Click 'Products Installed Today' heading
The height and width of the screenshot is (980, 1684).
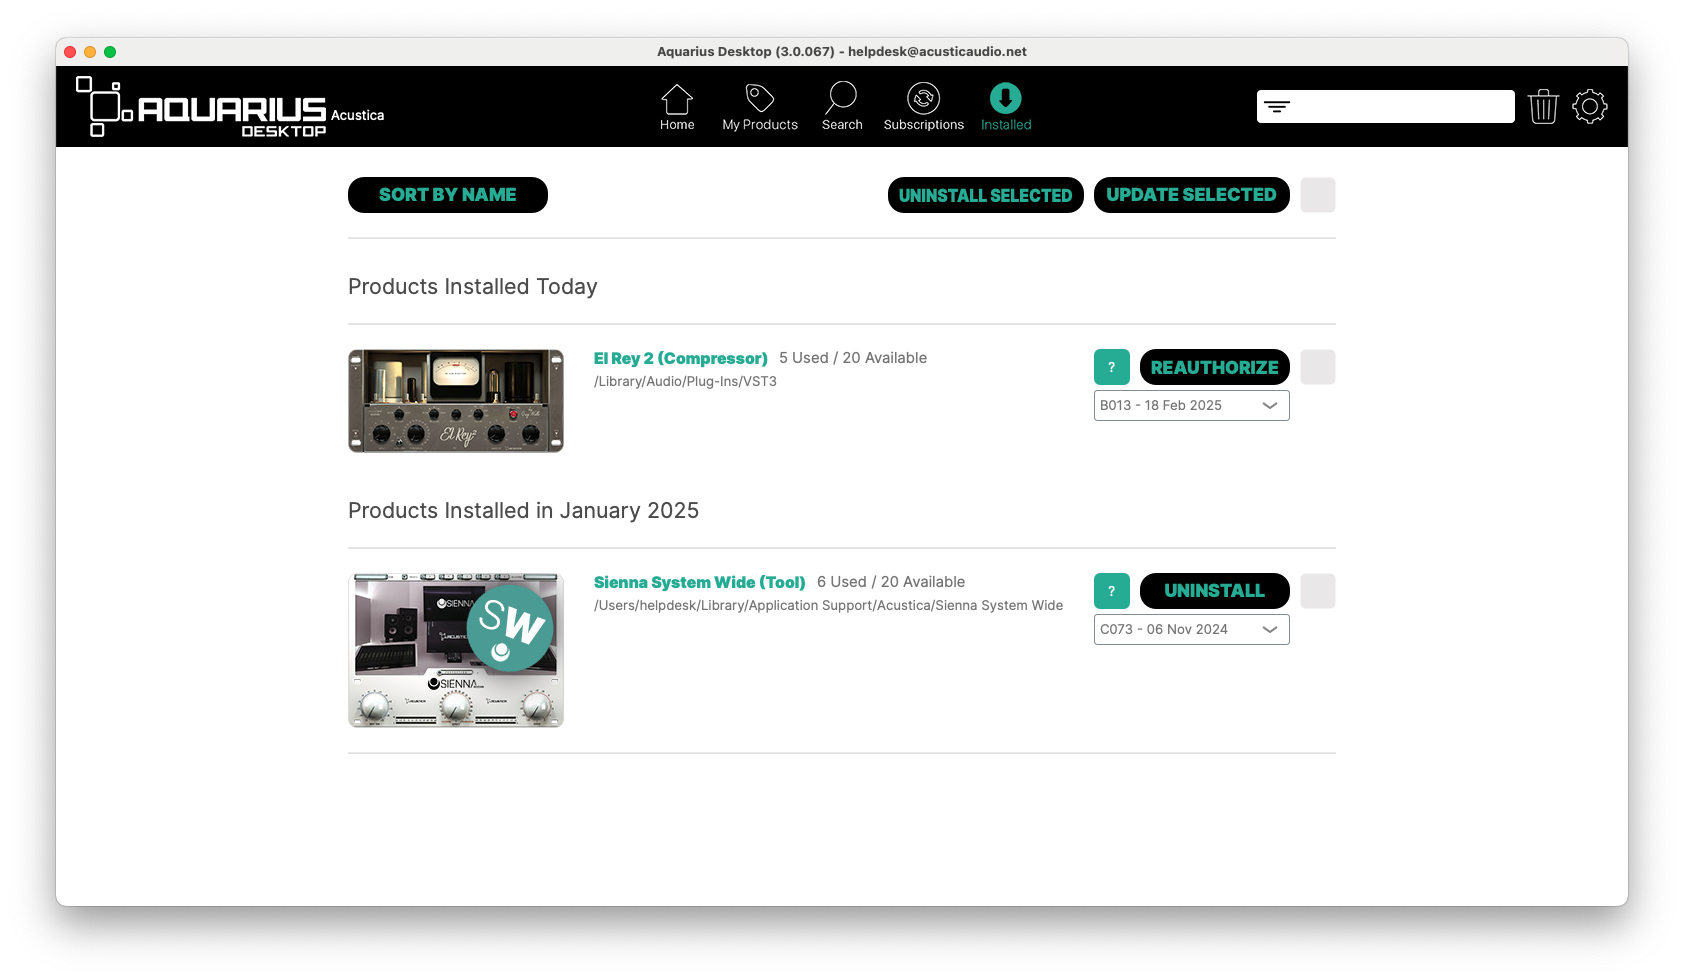pyautogui.click(x=472, y=287)
